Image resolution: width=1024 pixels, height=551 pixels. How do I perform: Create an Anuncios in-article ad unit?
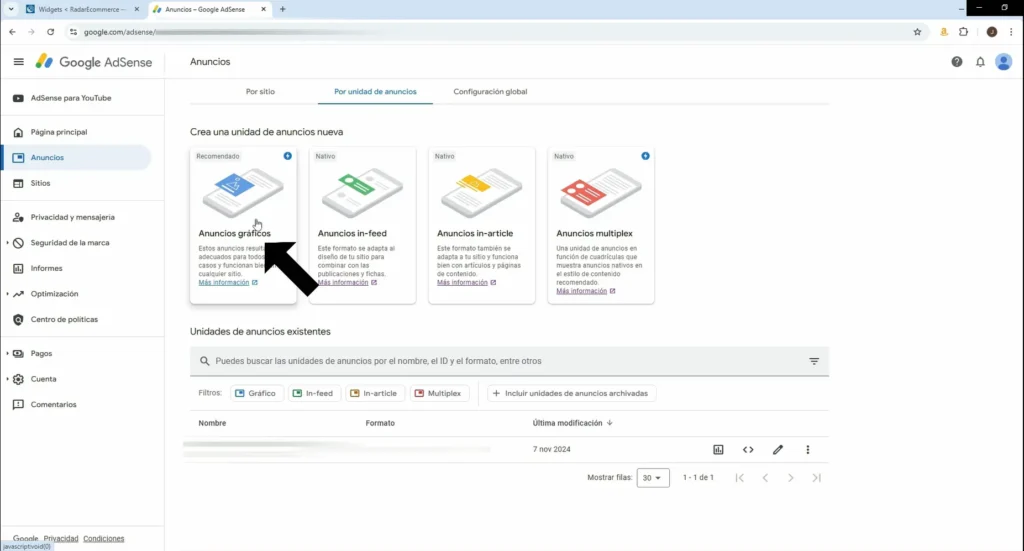pyautogui.click(x=481, y=225)
